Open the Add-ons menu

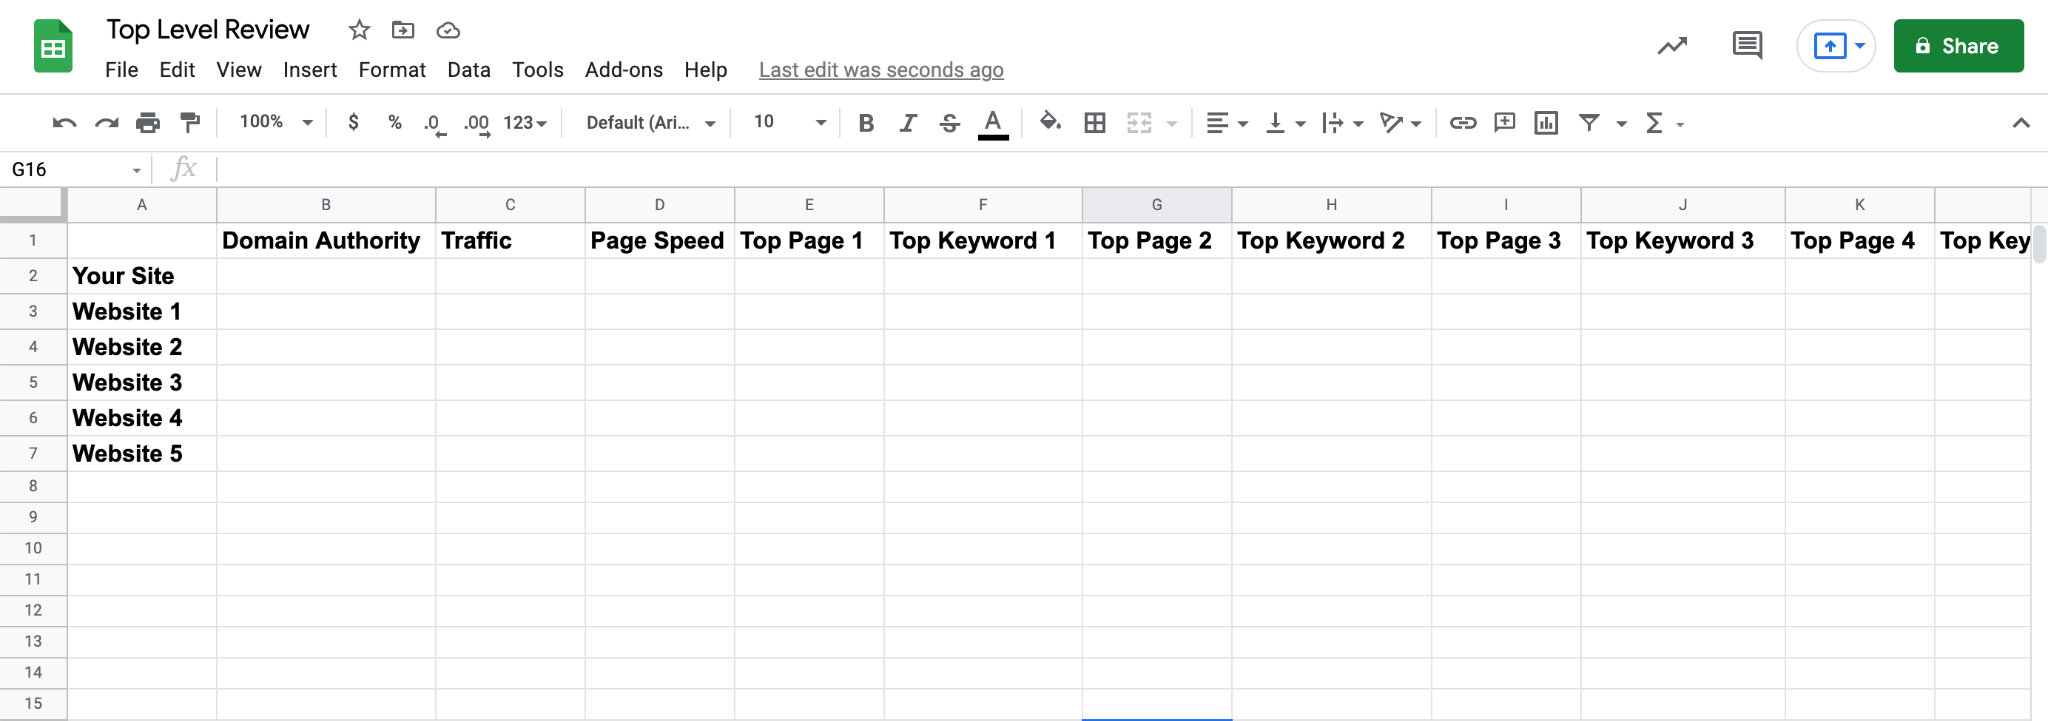pos(624,70)
